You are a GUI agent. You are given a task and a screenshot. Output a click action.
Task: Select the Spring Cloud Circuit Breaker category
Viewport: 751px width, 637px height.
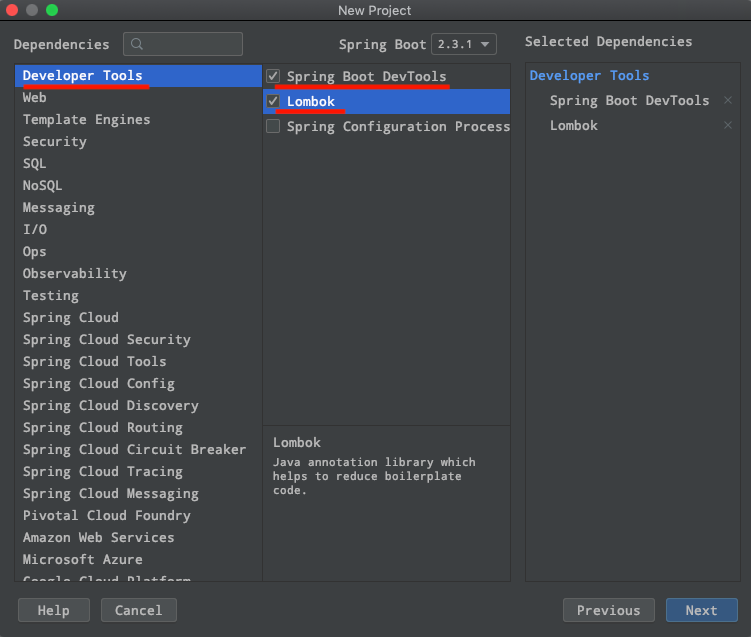[x=138, y=450]
